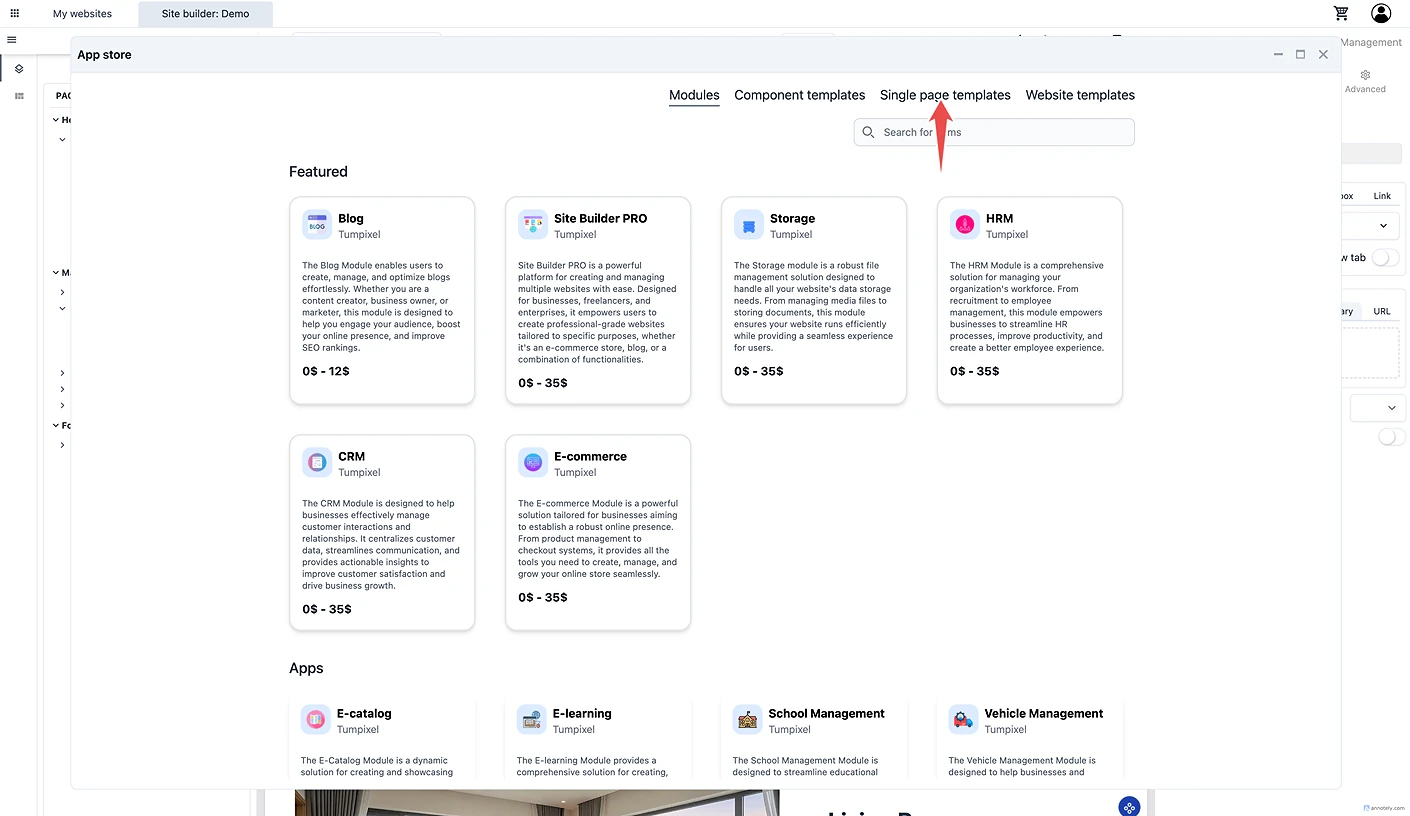Select the layers icon in sidebar

coord(19,69)
